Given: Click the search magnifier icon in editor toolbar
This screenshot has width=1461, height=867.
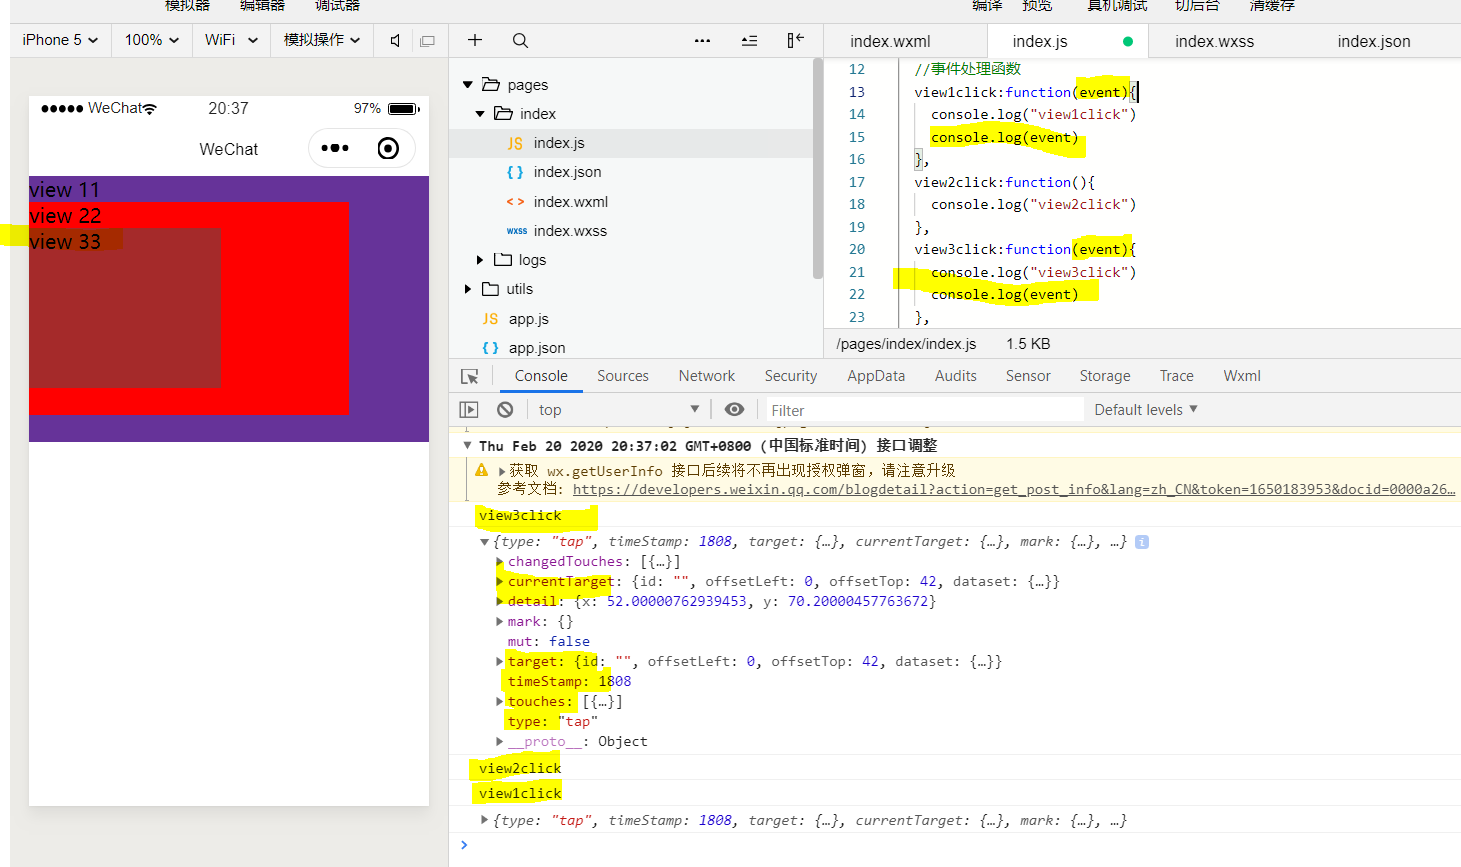Looking at the screenshot, I should click(519, 40).
